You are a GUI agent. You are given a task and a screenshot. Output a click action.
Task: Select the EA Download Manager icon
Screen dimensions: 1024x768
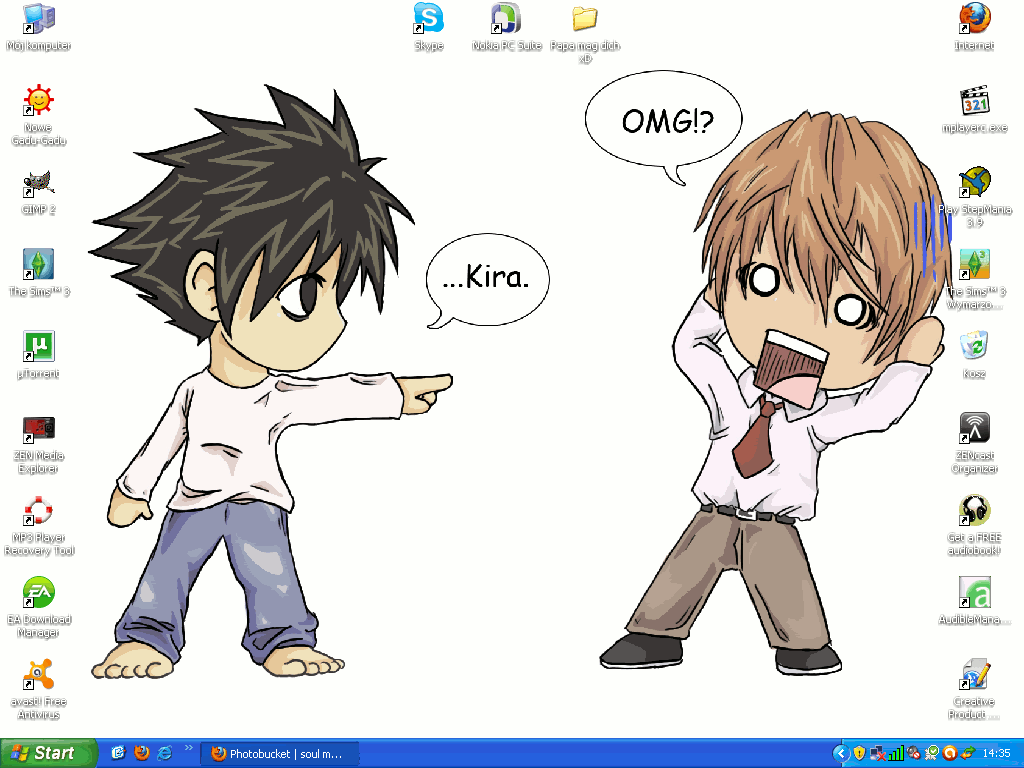click(x=38, y=592)
